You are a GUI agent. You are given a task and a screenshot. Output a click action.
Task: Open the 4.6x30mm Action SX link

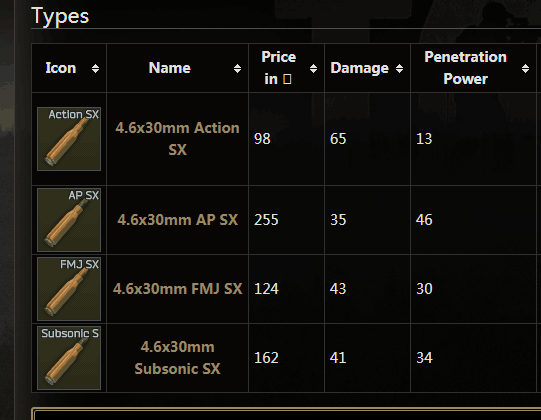[x=177, y=139]
